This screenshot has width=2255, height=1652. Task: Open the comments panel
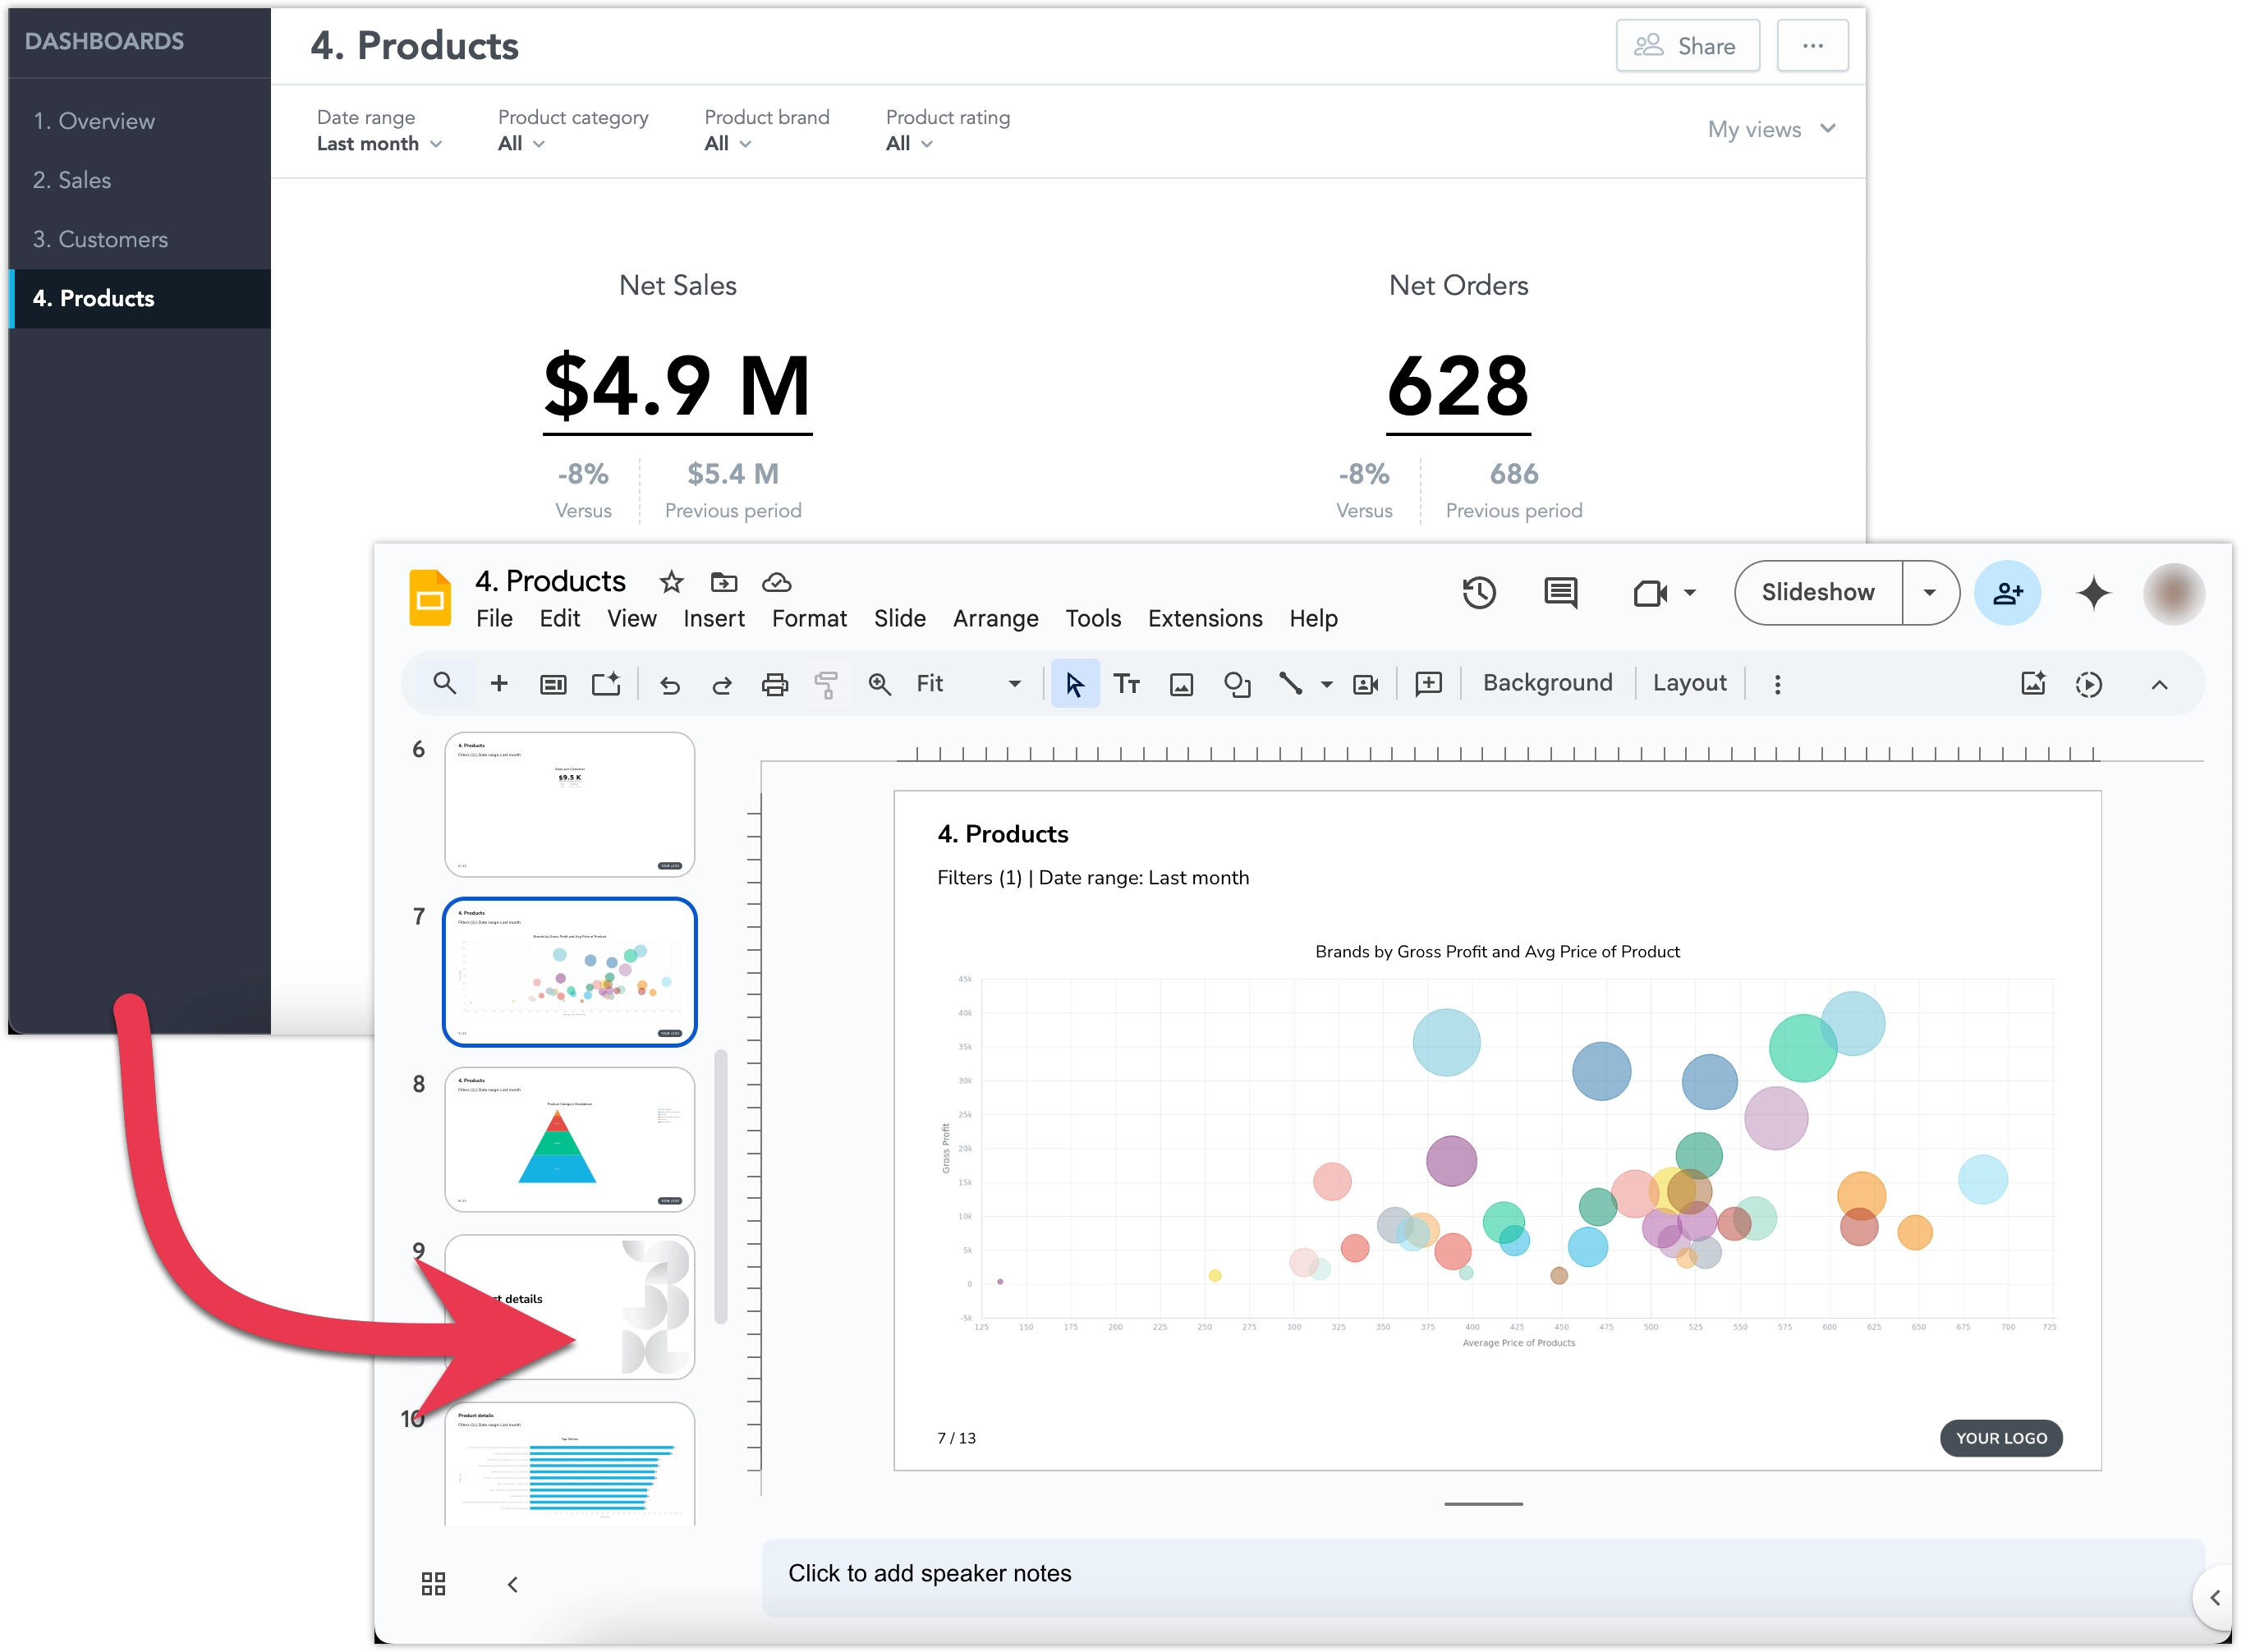pyautogui.click(x=1560, y=593)
